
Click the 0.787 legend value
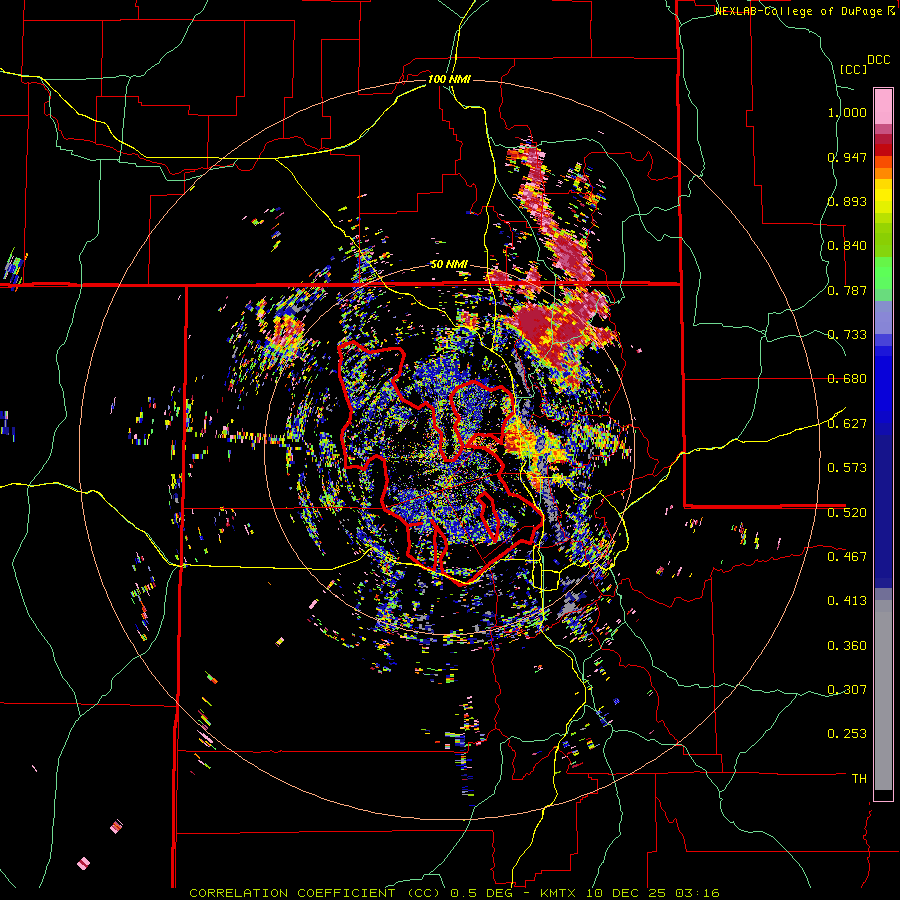pyautogui.click(x=847, y=290)
